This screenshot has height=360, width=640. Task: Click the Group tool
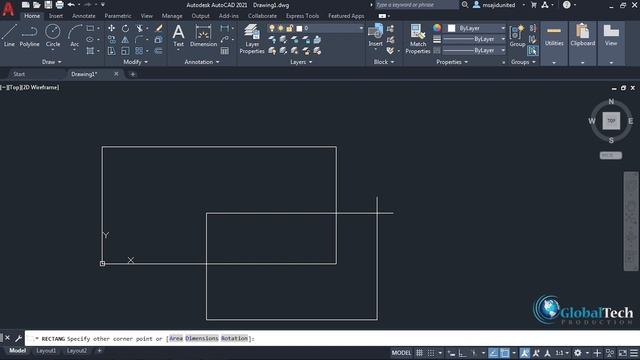(x=517, y=35)
